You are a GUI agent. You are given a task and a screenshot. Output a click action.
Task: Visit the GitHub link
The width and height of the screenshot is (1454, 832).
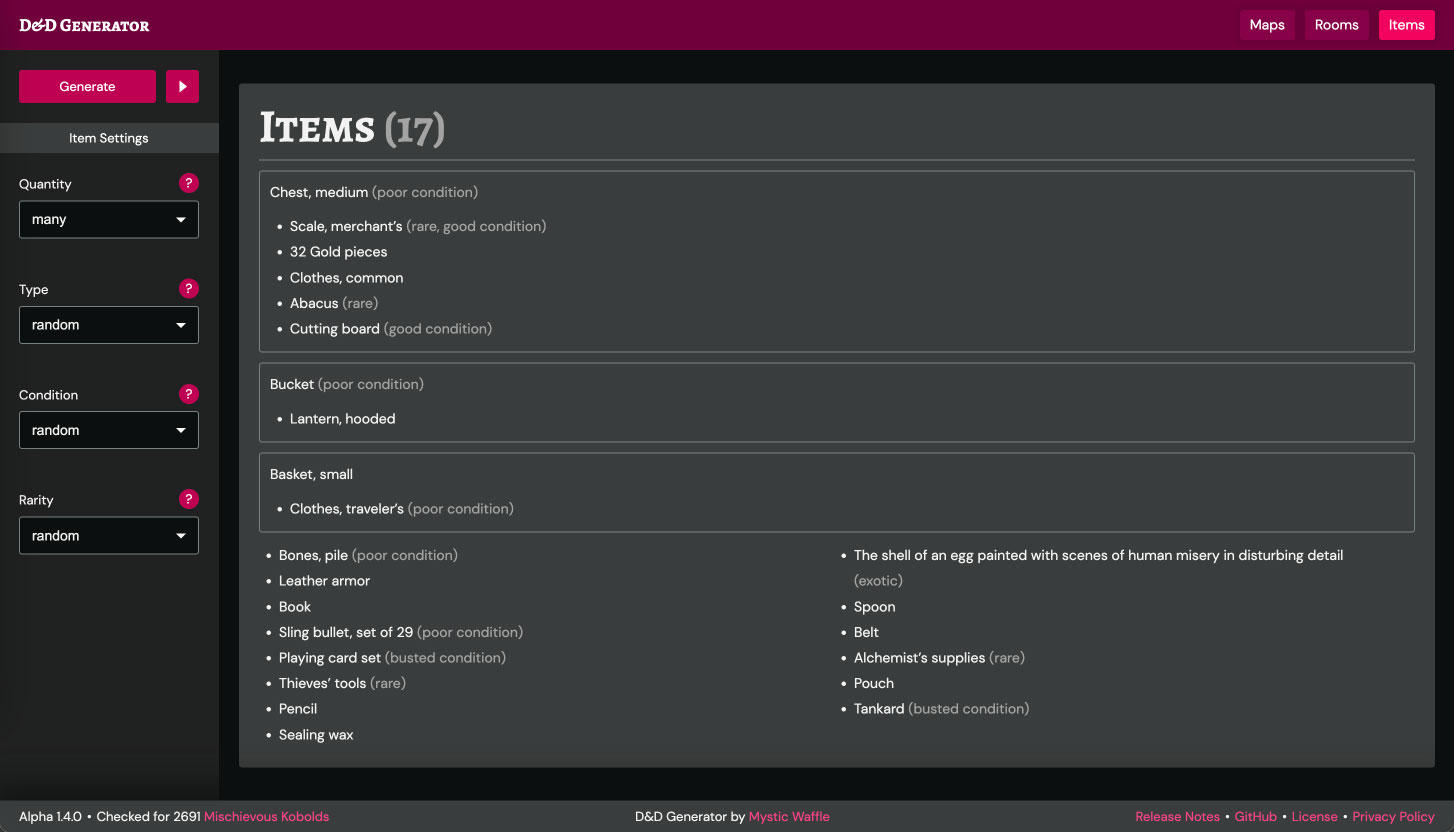[1255, 816]
